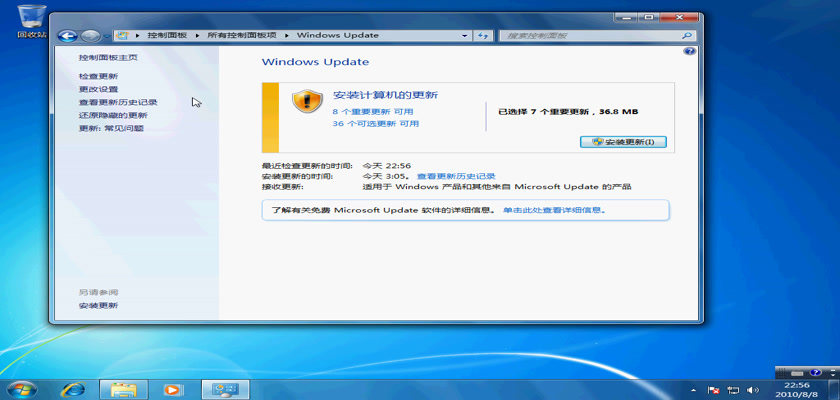Image resolution: width=840 pixels, height=400 pixels.
Task: Click 单击此处查看详细信息 link
Action: click(553, 211)
